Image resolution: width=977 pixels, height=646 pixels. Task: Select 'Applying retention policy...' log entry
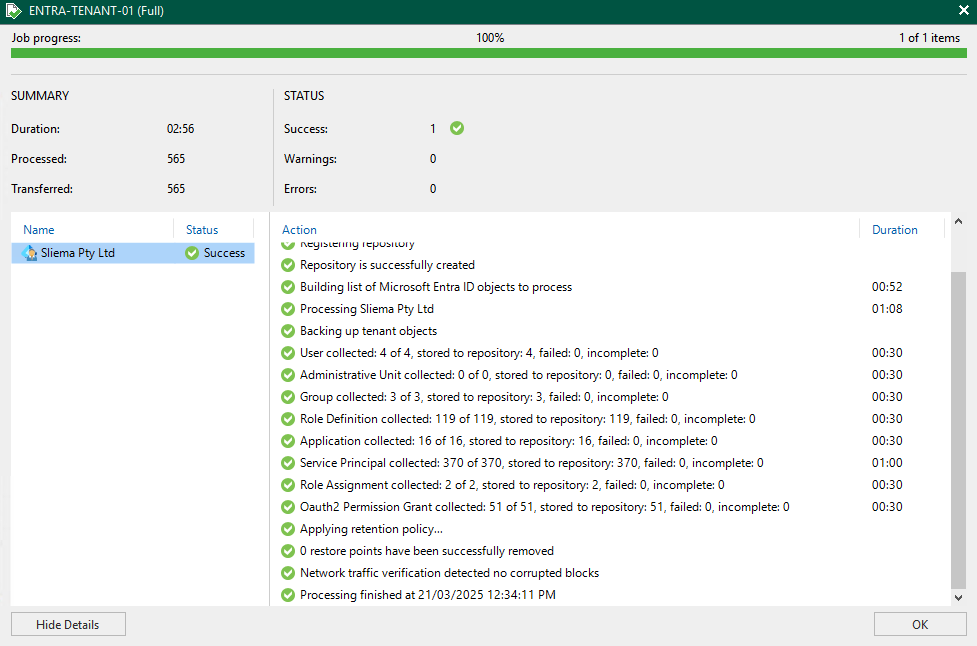[x=371, y=529]
